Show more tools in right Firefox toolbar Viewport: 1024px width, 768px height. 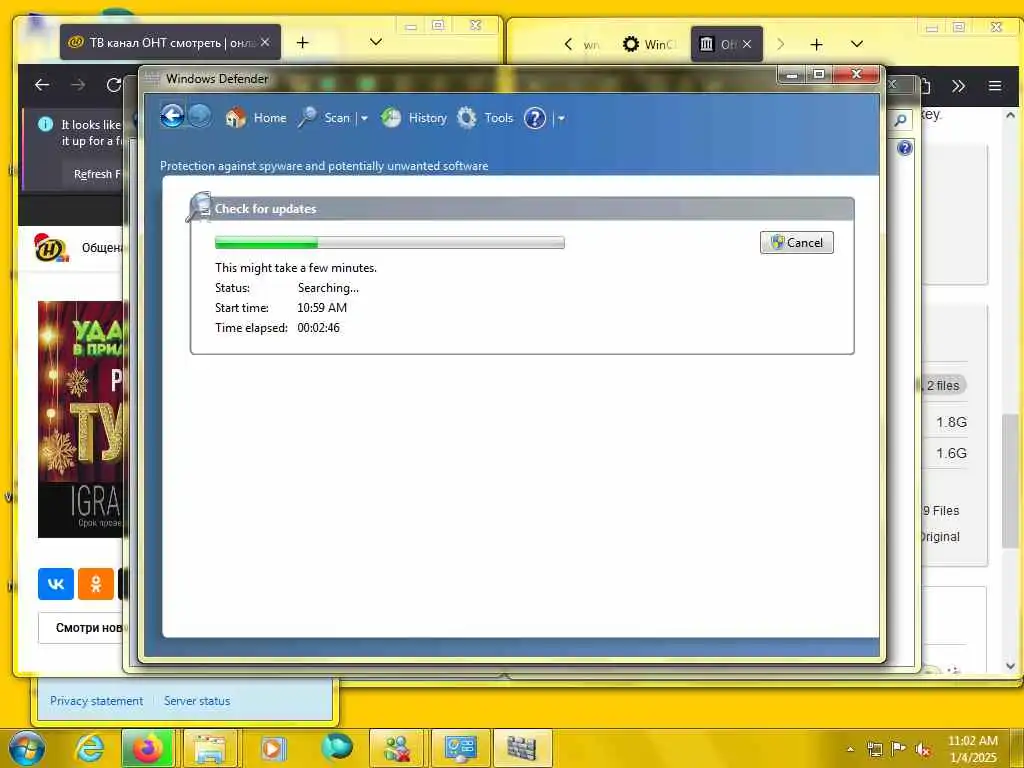tap(958, 86)
